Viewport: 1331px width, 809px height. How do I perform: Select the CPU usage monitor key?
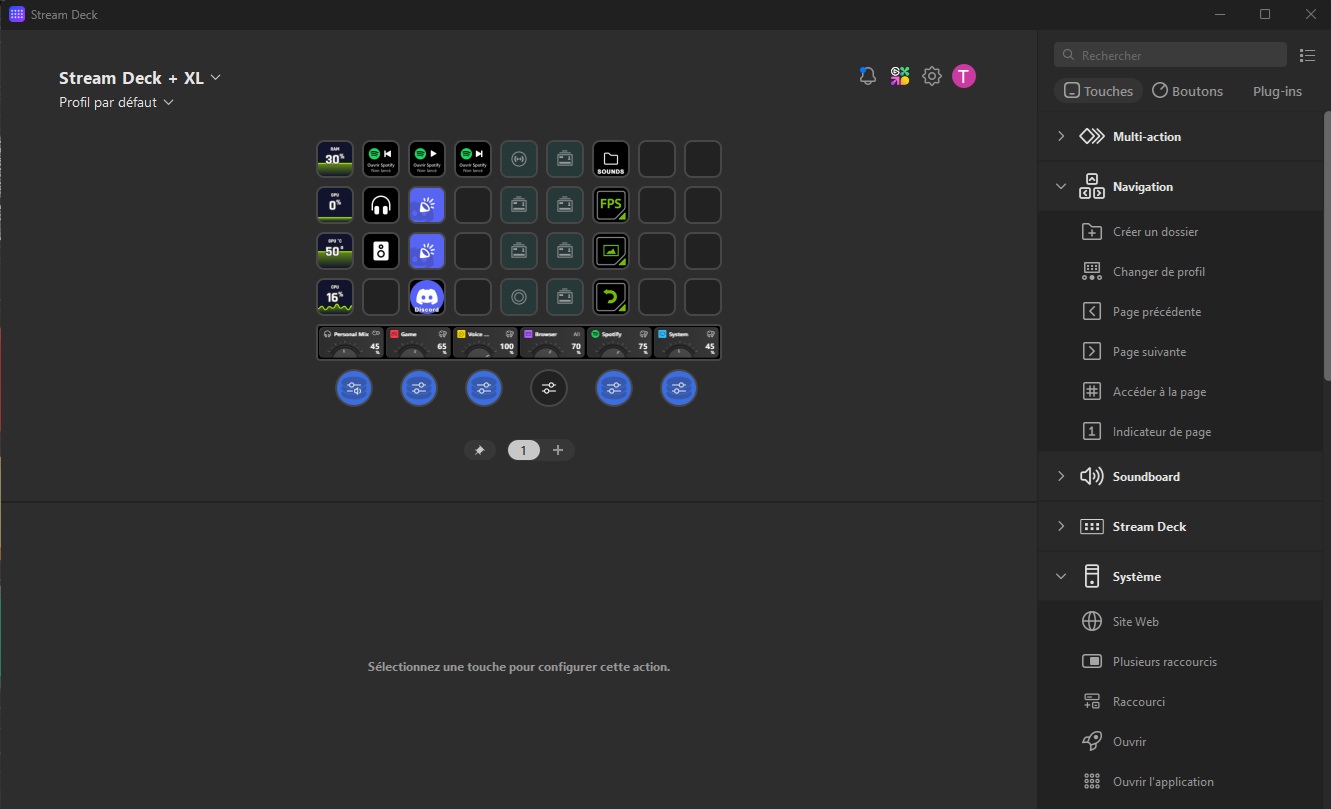click(335, 297)
